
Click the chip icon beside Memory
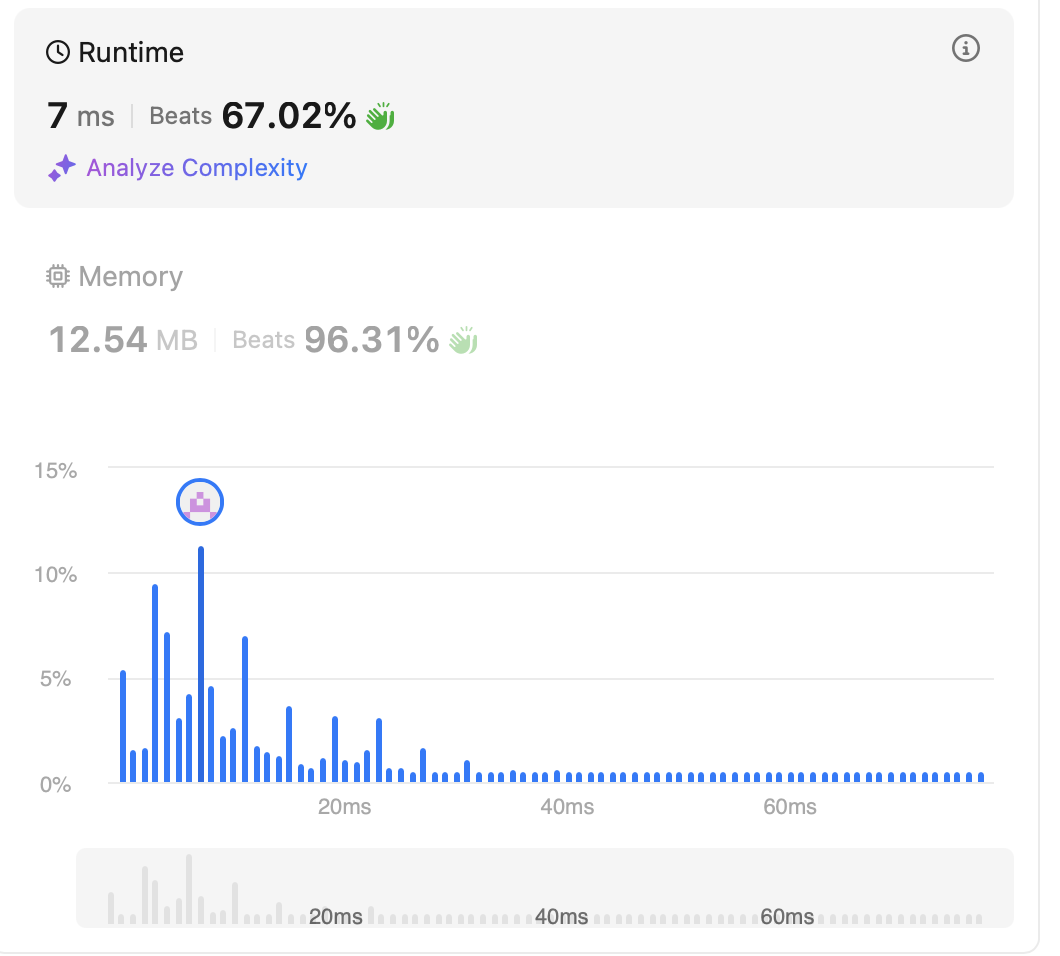click(58, 277)
